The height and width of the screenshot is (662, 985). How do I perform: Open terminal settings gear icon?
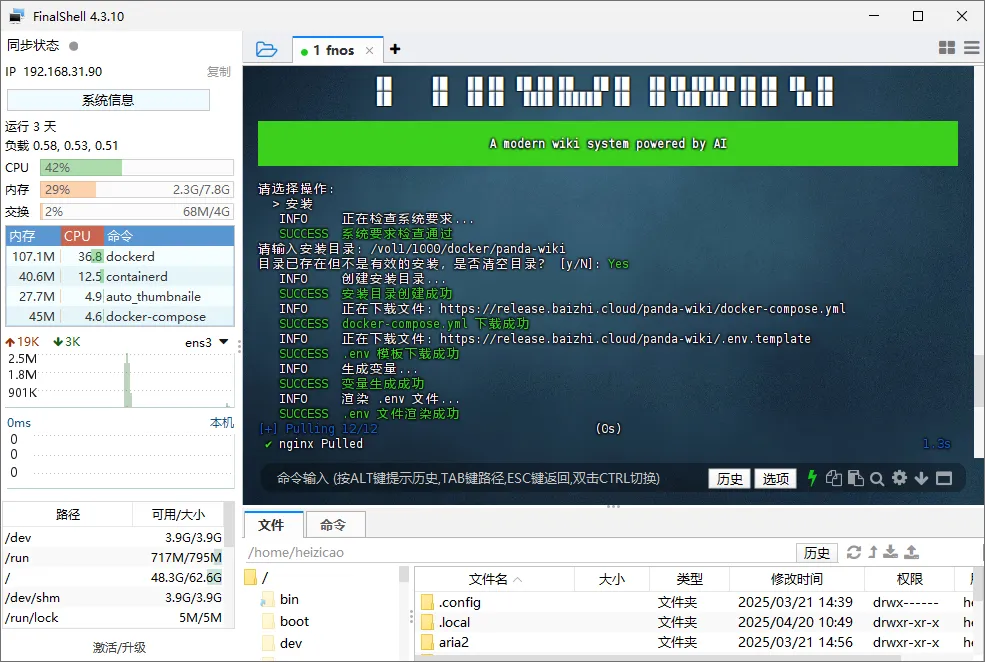(x=900, y=478)
